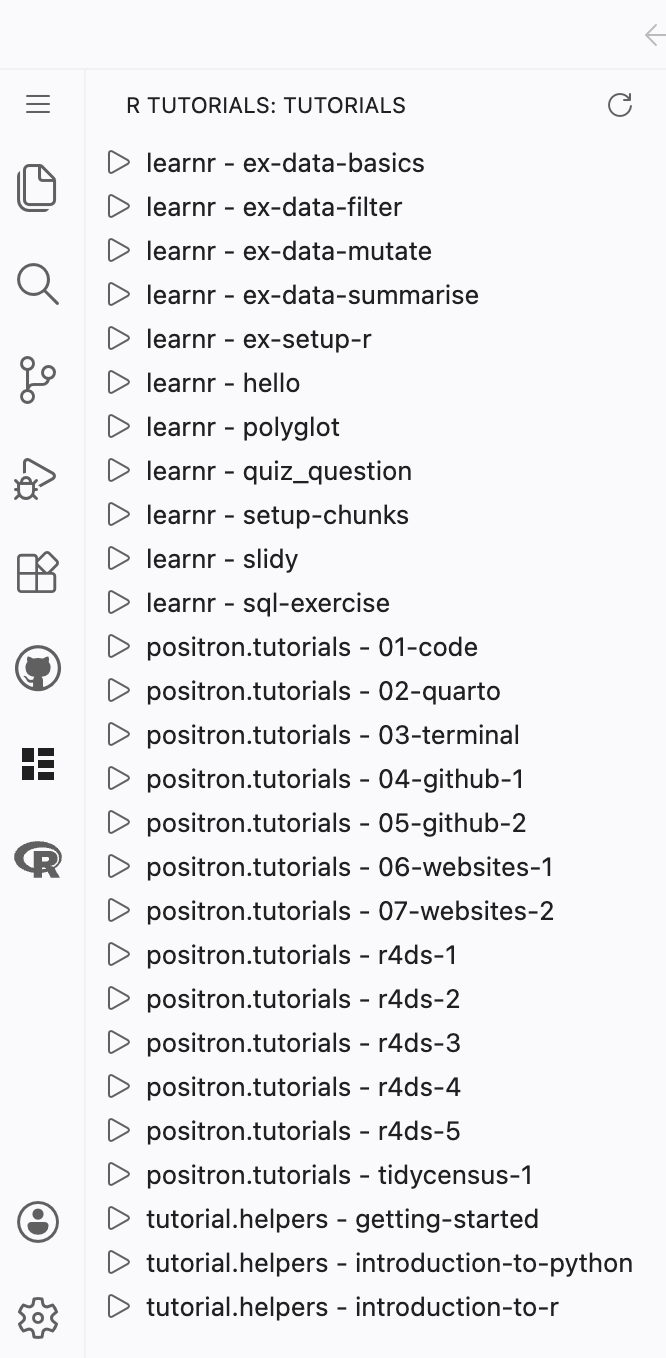The height and width of the screenshot is (1358, 666).
Task: Open the Run and Debug view
Action: click(38, 477)
